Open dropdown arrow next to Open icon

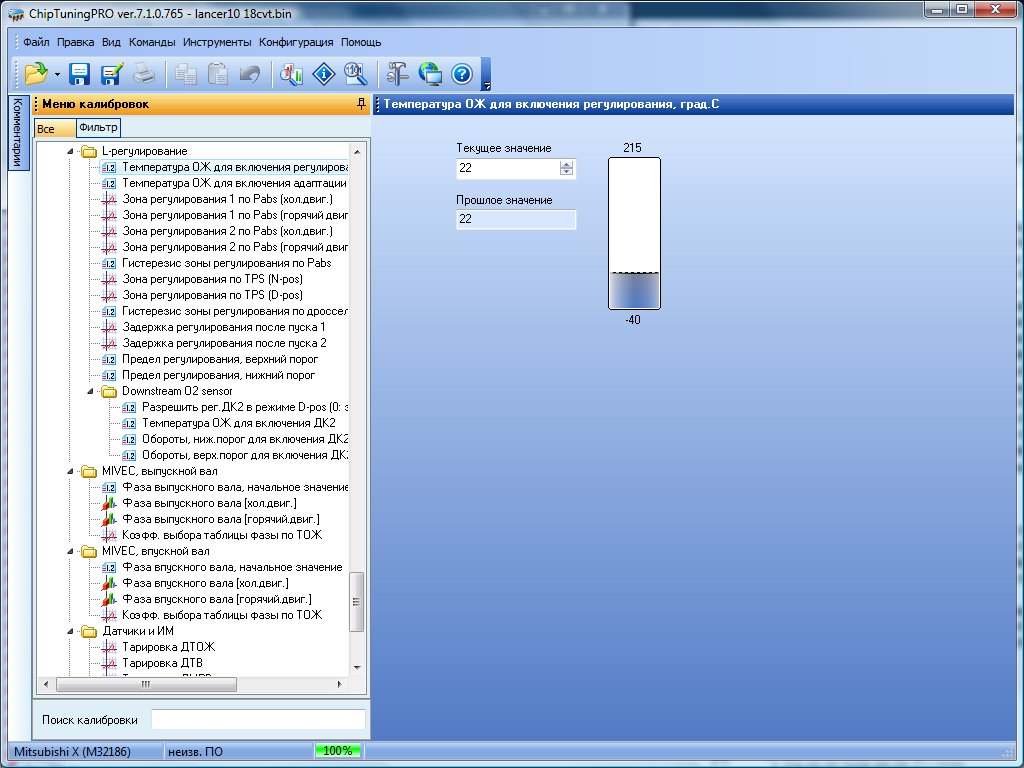pyautogui.click(x=58, y=74)
